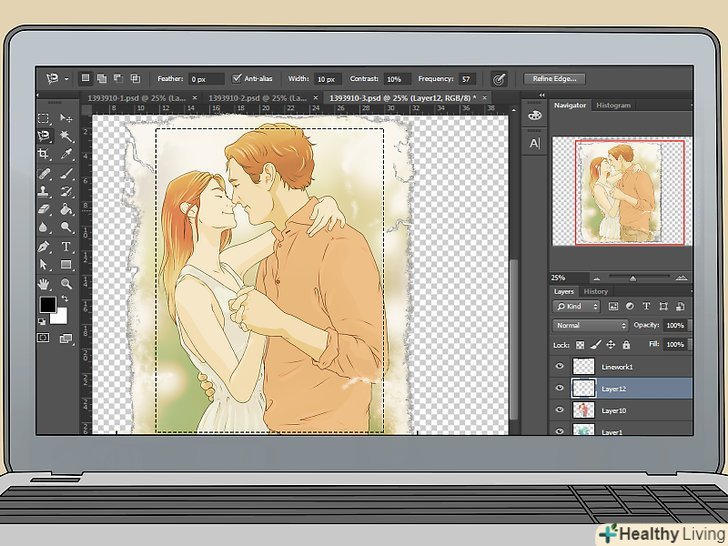Select the Magnetic Lasso tool in toolbox
The height and width of the screenshot is (546, 728).
[x=44, y=136]
